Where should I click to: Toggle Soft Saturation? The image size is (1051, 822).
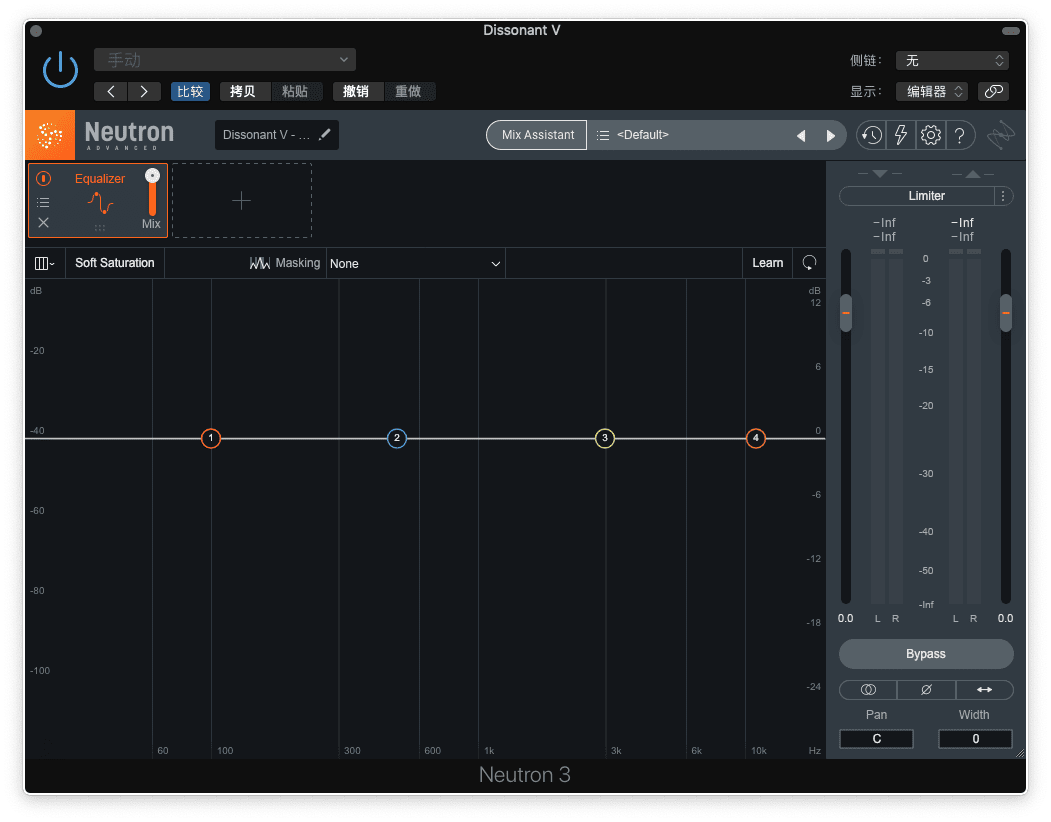(115, 263)
